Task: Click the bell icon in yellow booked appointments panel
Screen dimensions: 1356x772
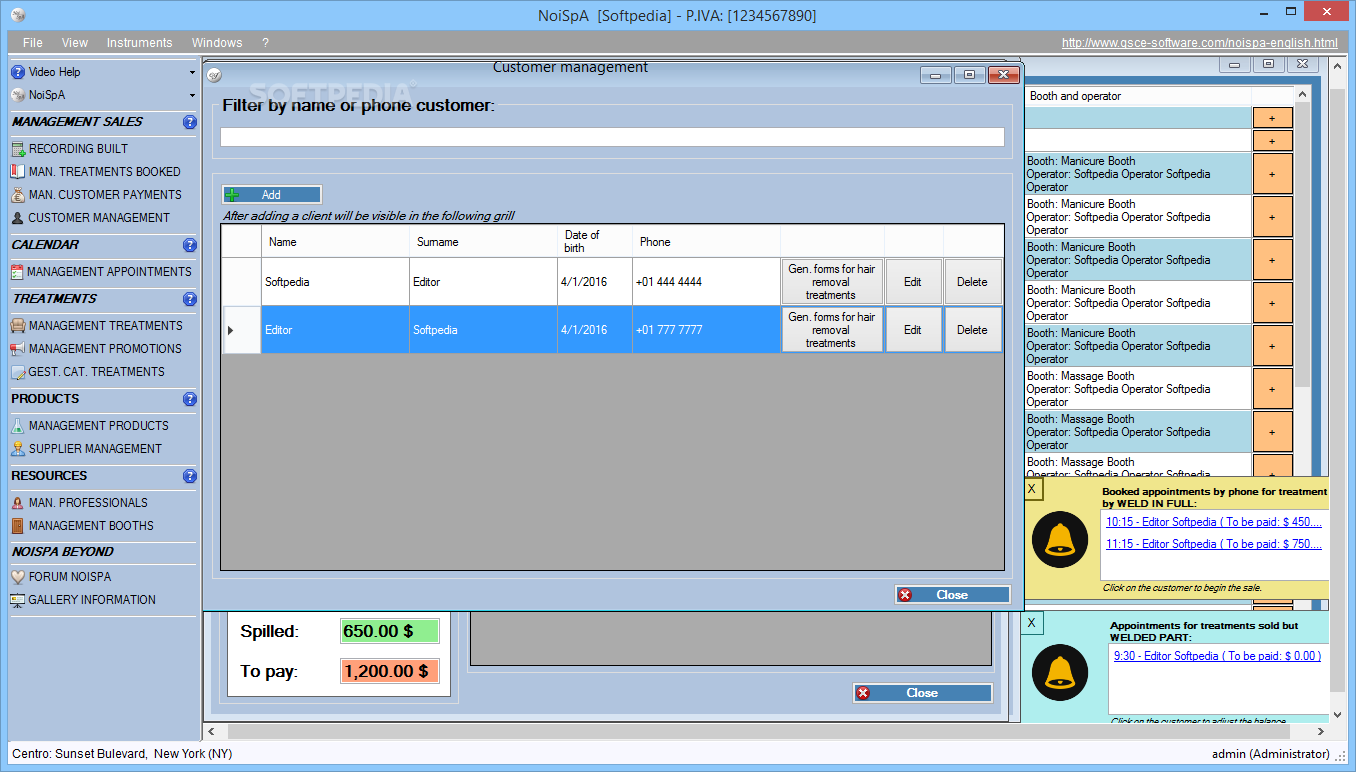Action: pos(1060,540)
